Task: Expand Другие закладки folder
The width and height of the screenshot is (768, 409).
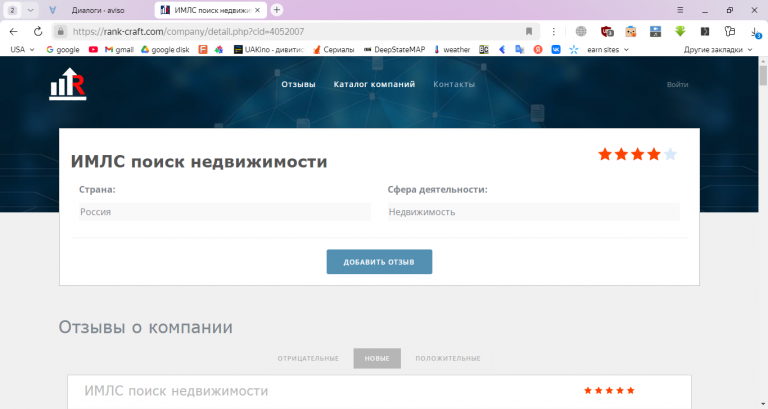Action: 718,49
